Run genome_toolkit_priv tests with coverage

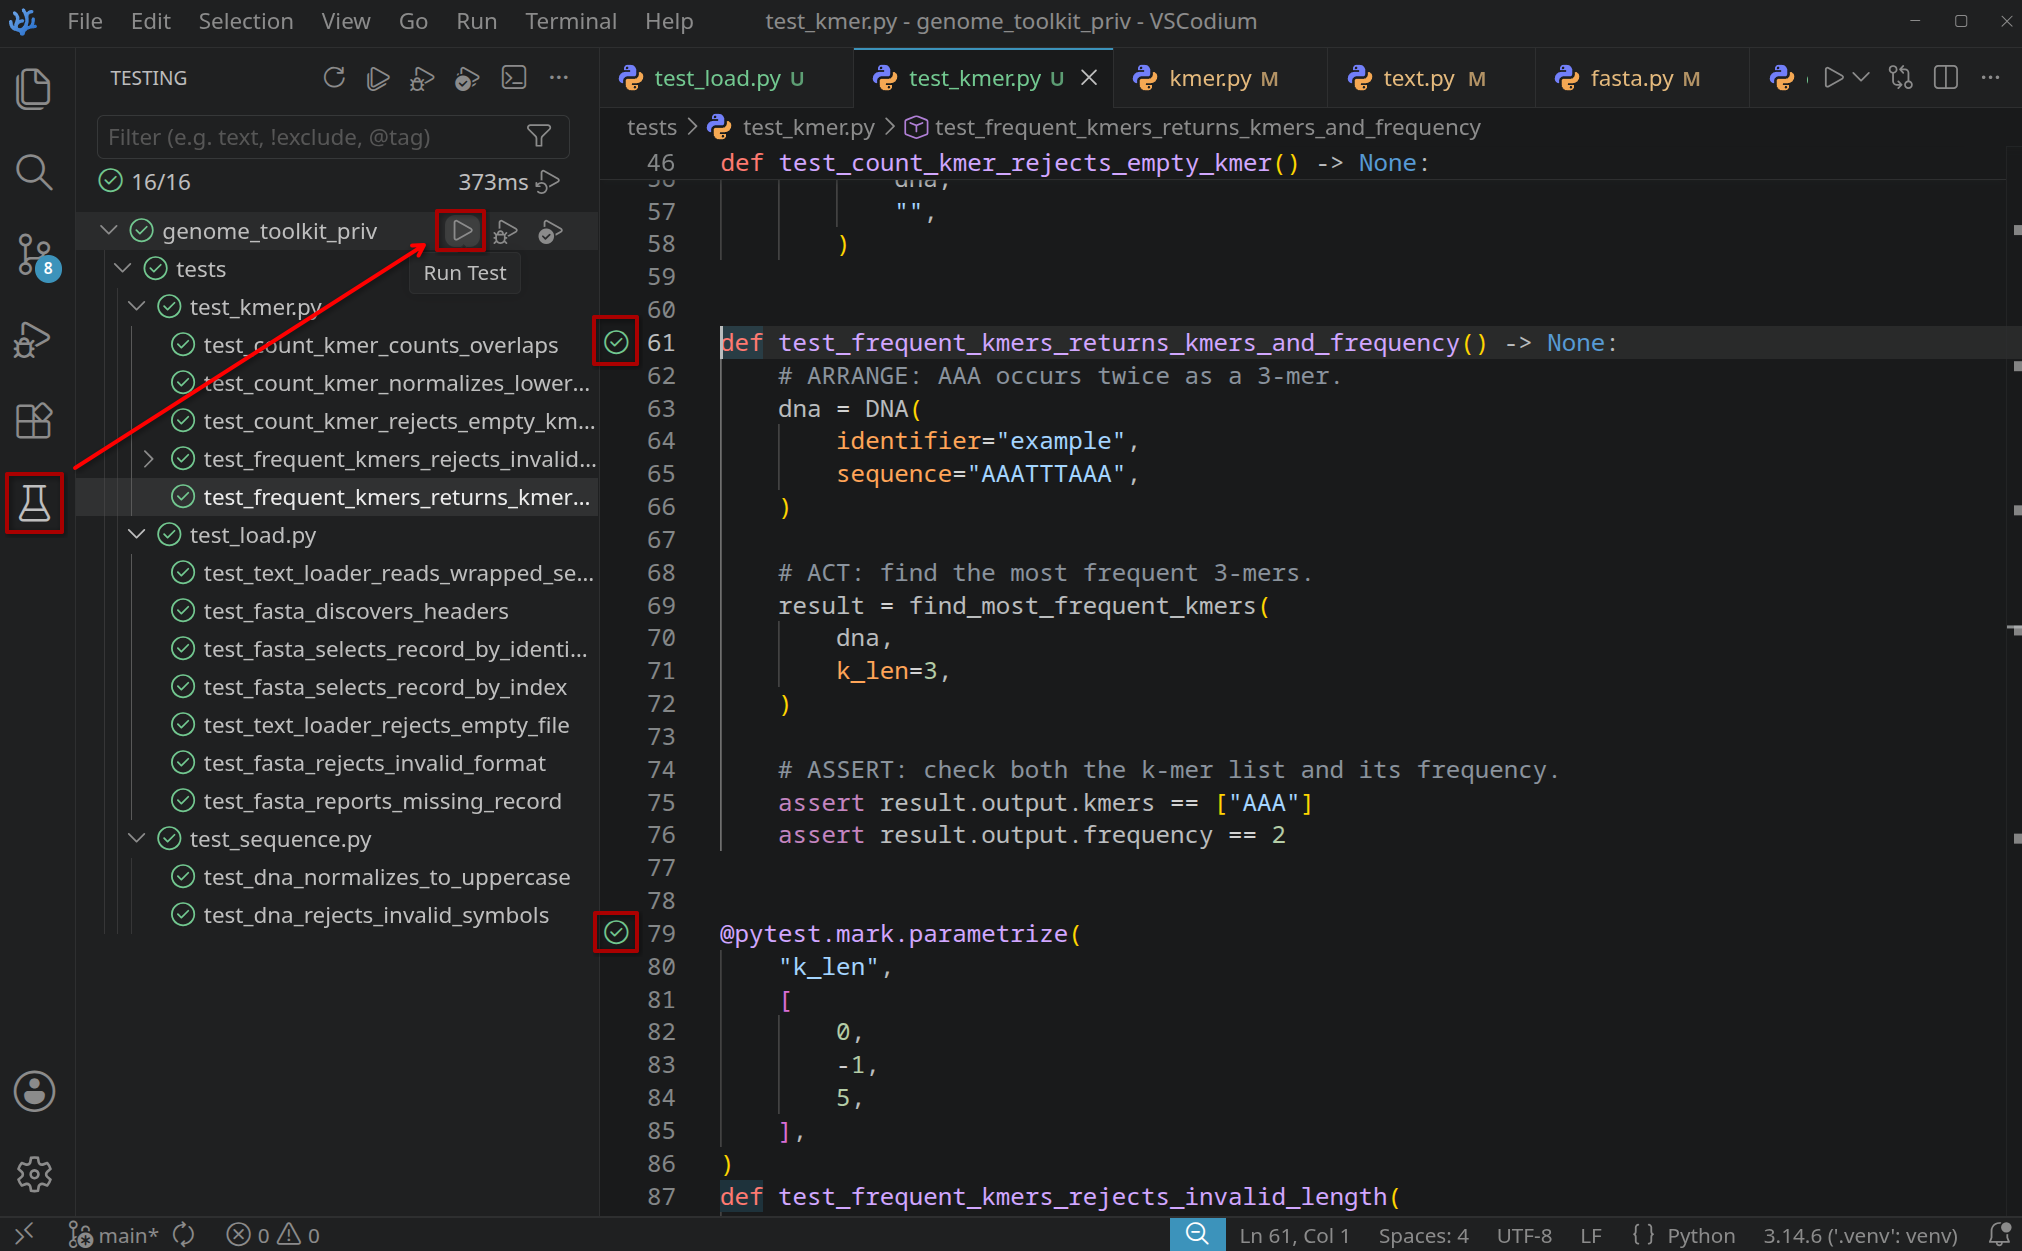550,232
